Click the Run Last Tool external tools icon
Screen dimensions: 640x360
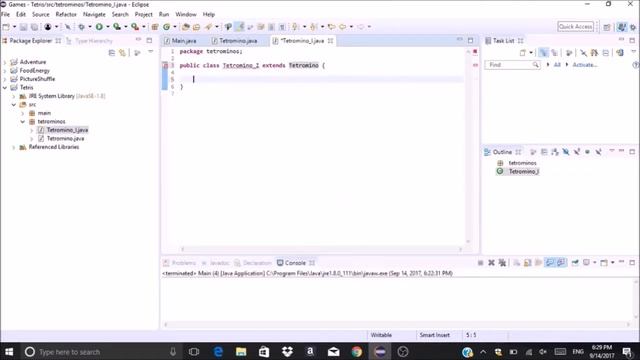tap(135, 27)
